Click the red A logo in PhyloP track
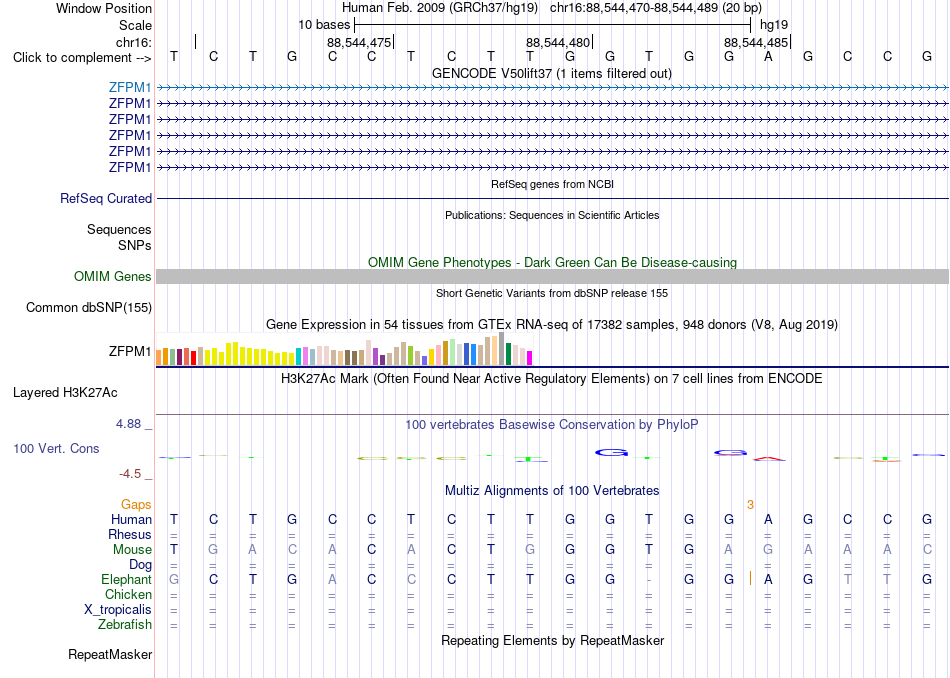950x678 pixels. [768, 459]
